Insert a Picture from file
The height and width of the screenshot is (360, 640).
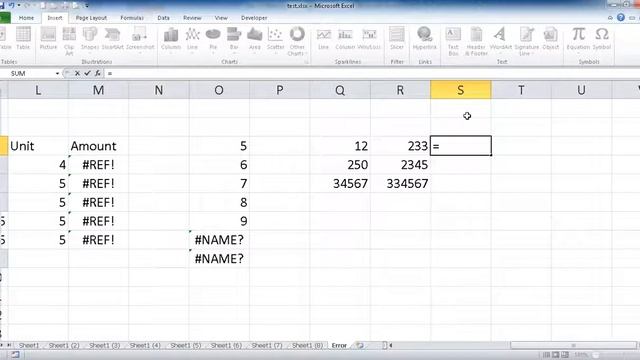click(x=48, y=39)
